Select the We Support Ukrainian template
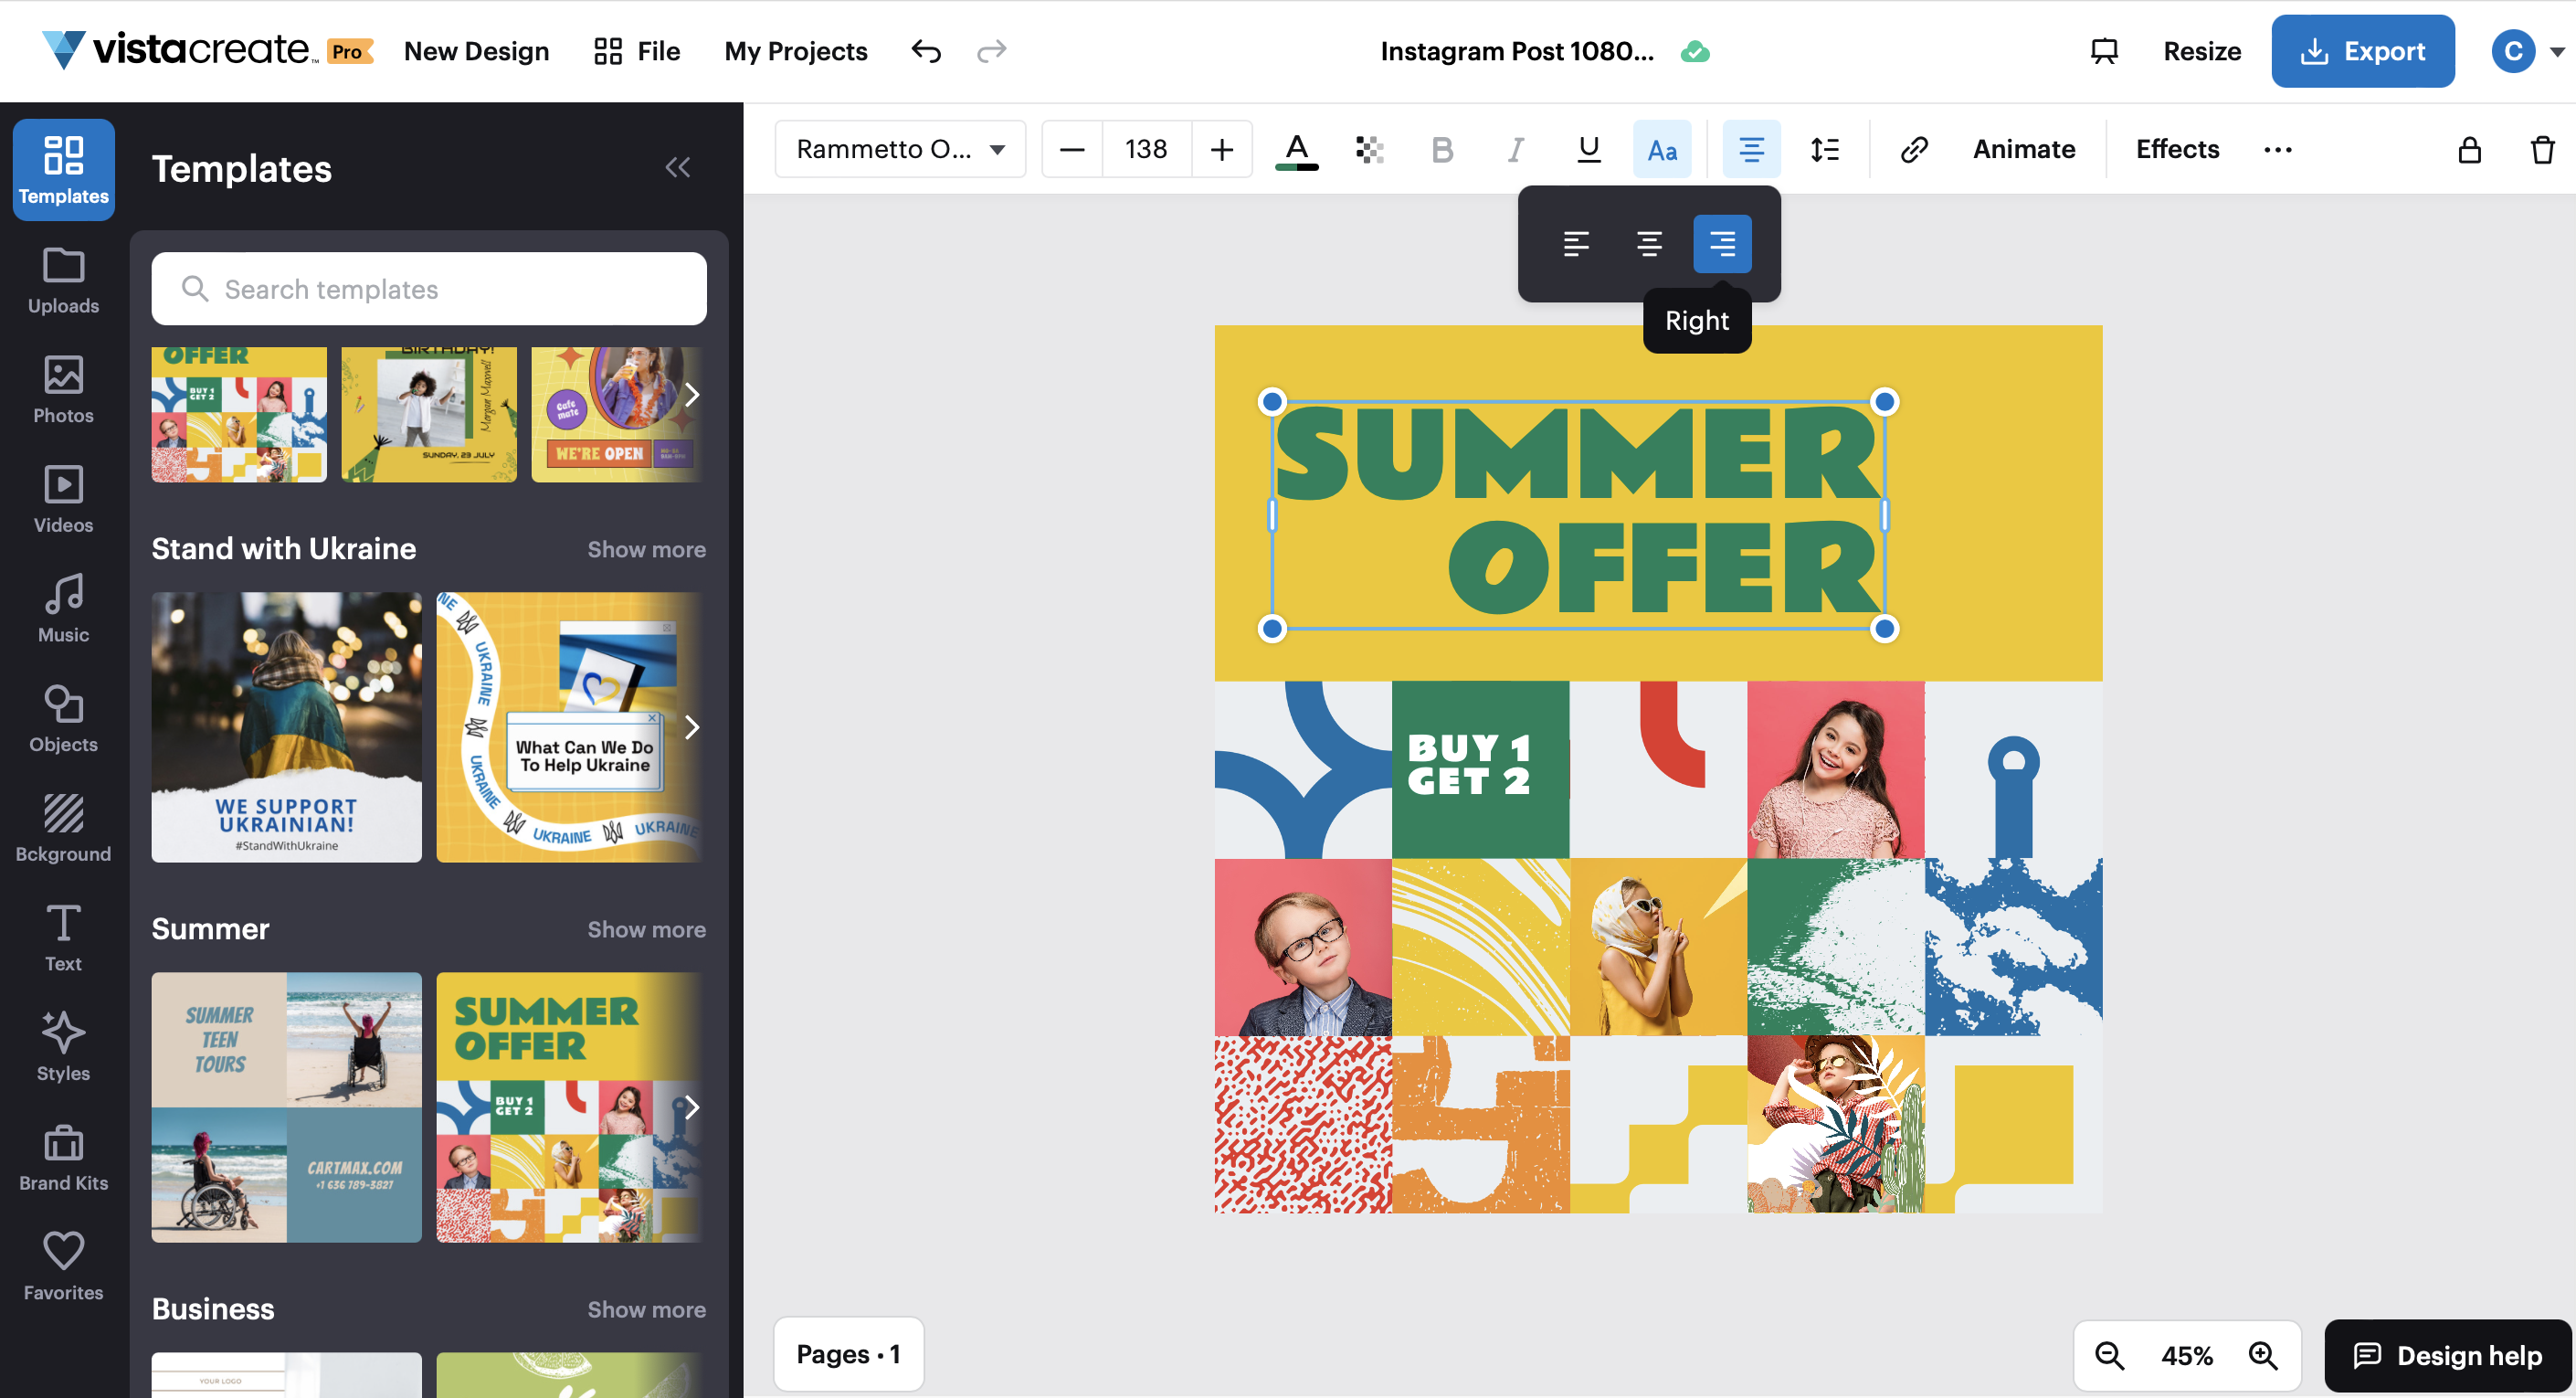 [x=286, y=727]
